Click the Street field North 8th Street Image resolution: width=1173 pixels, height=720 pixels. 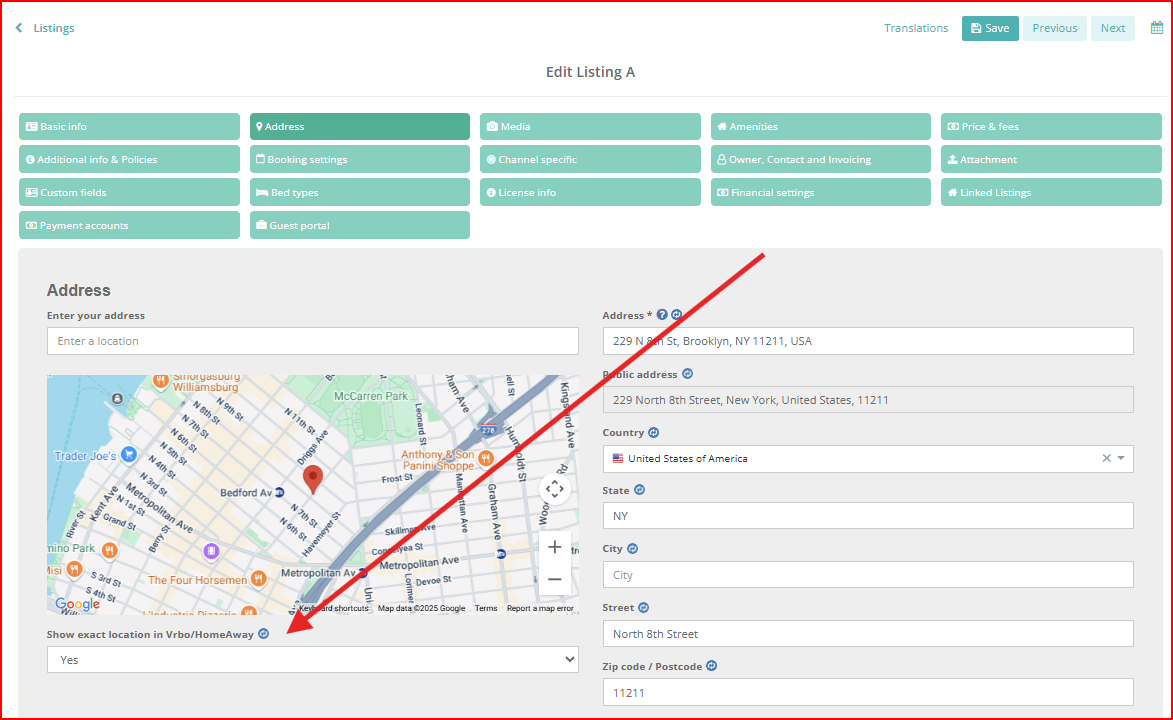coord(868,634)
